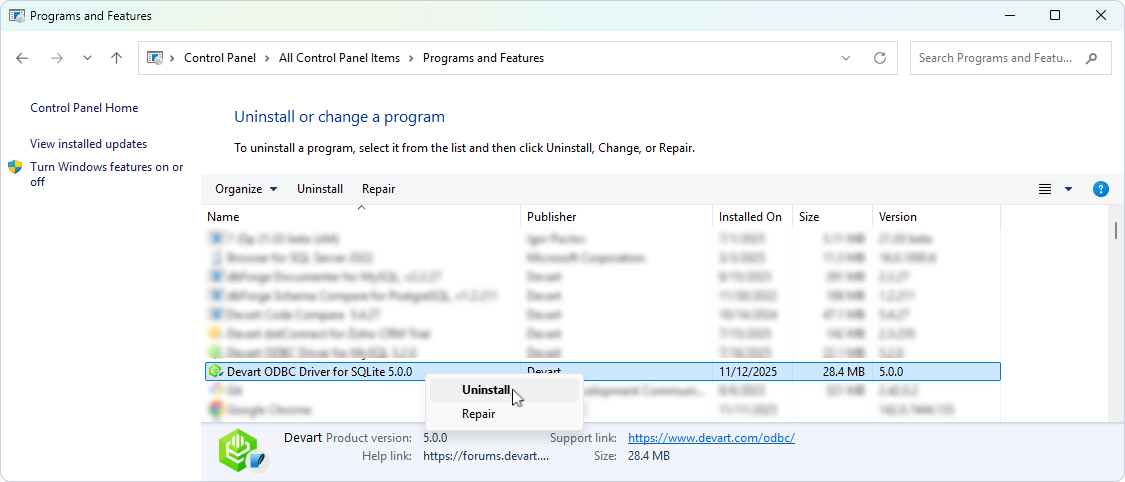Open more view options dropdown arrow
This screenshot has height=482, width=1125.
point(1068,189)
